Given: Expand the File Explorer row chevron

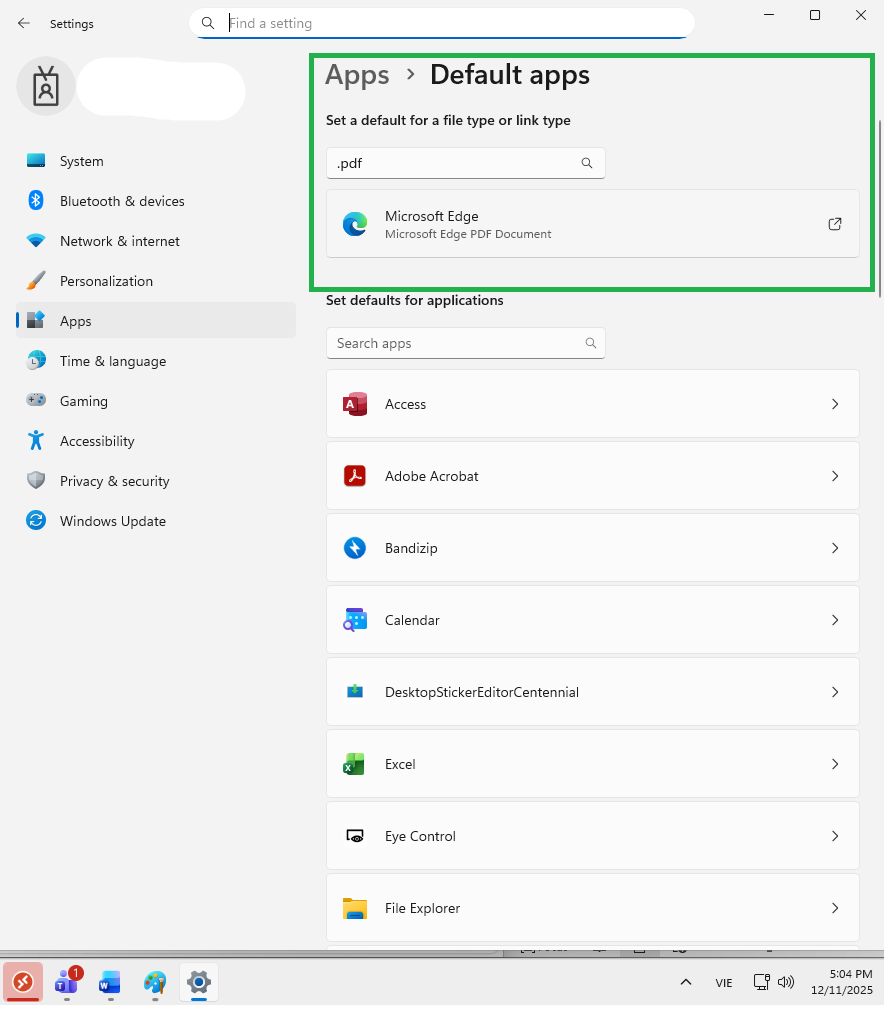Looking at the screenshot, I should (x=835, y=909).
